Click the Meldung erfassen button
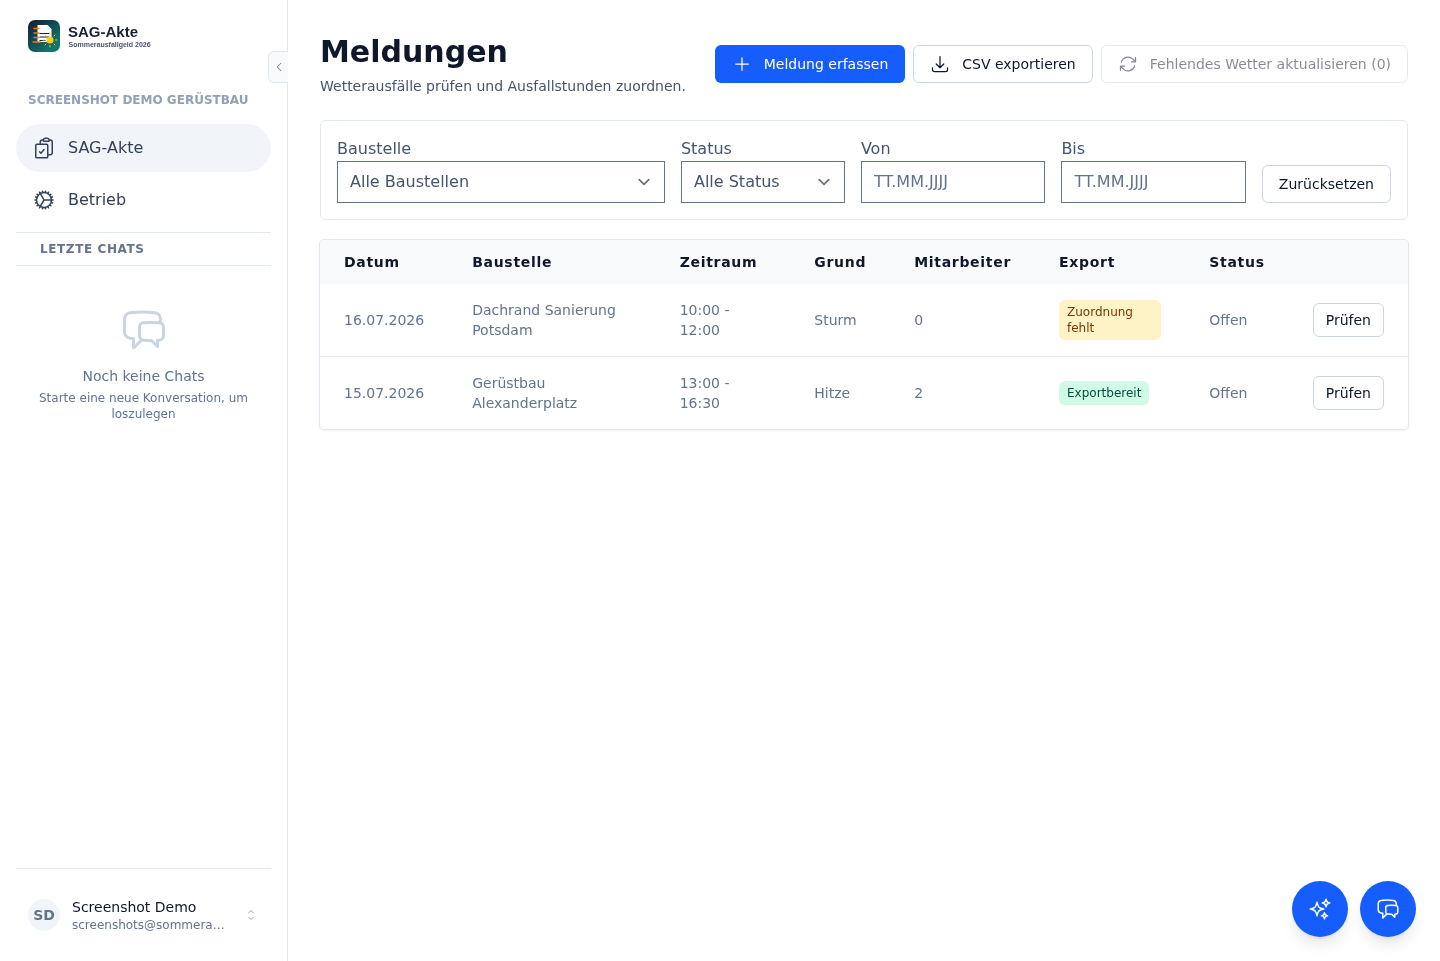 point(810,64)
